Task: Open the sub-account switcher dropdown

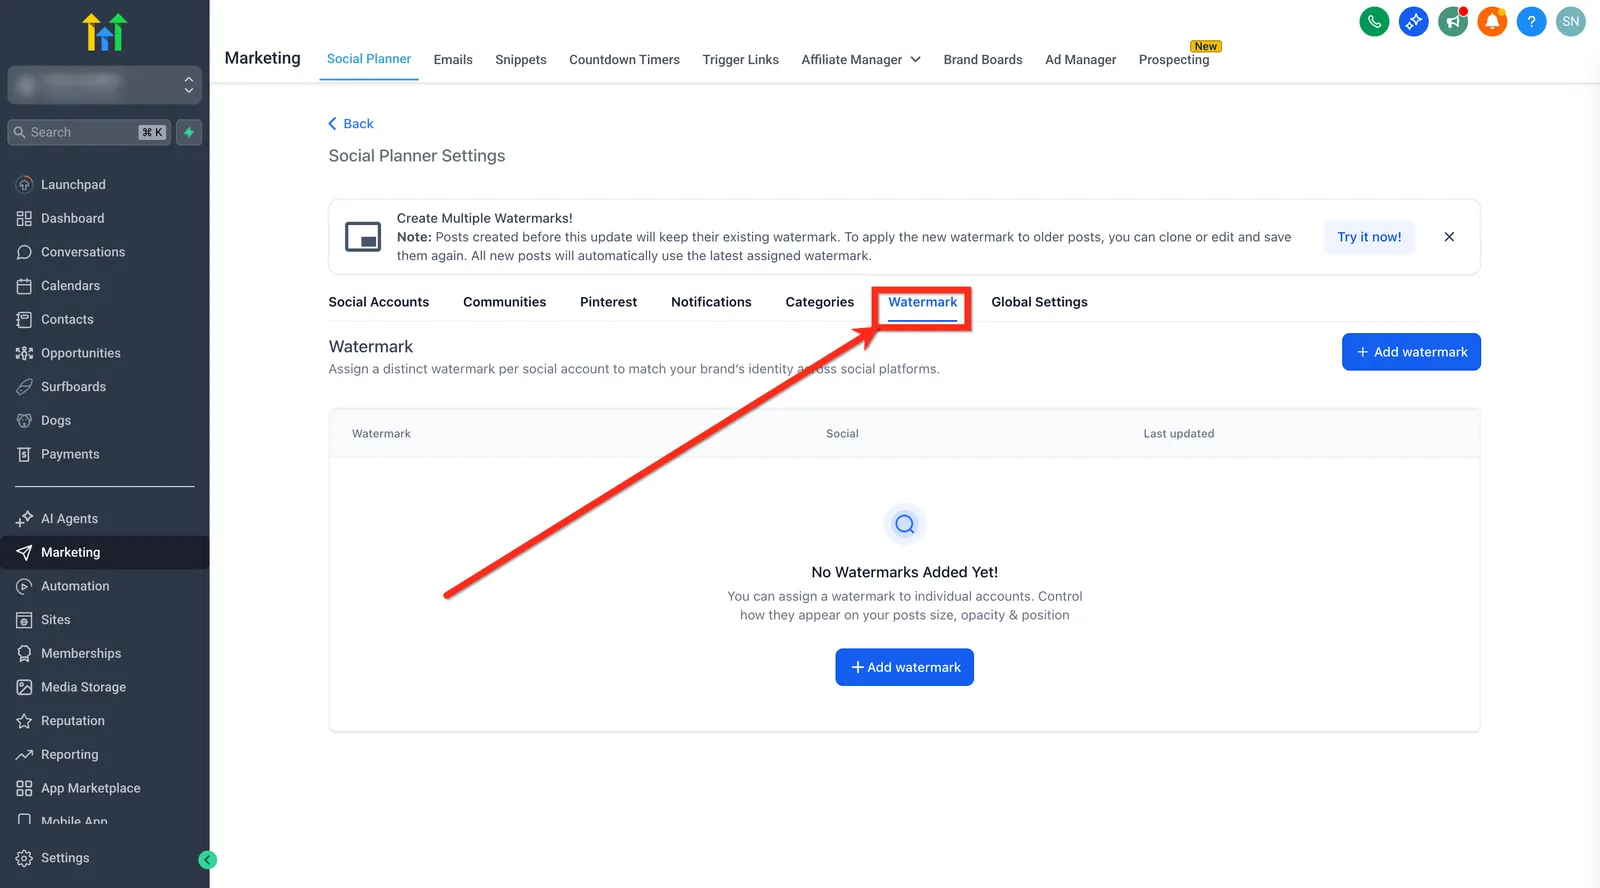Action: tap(105, 85)
